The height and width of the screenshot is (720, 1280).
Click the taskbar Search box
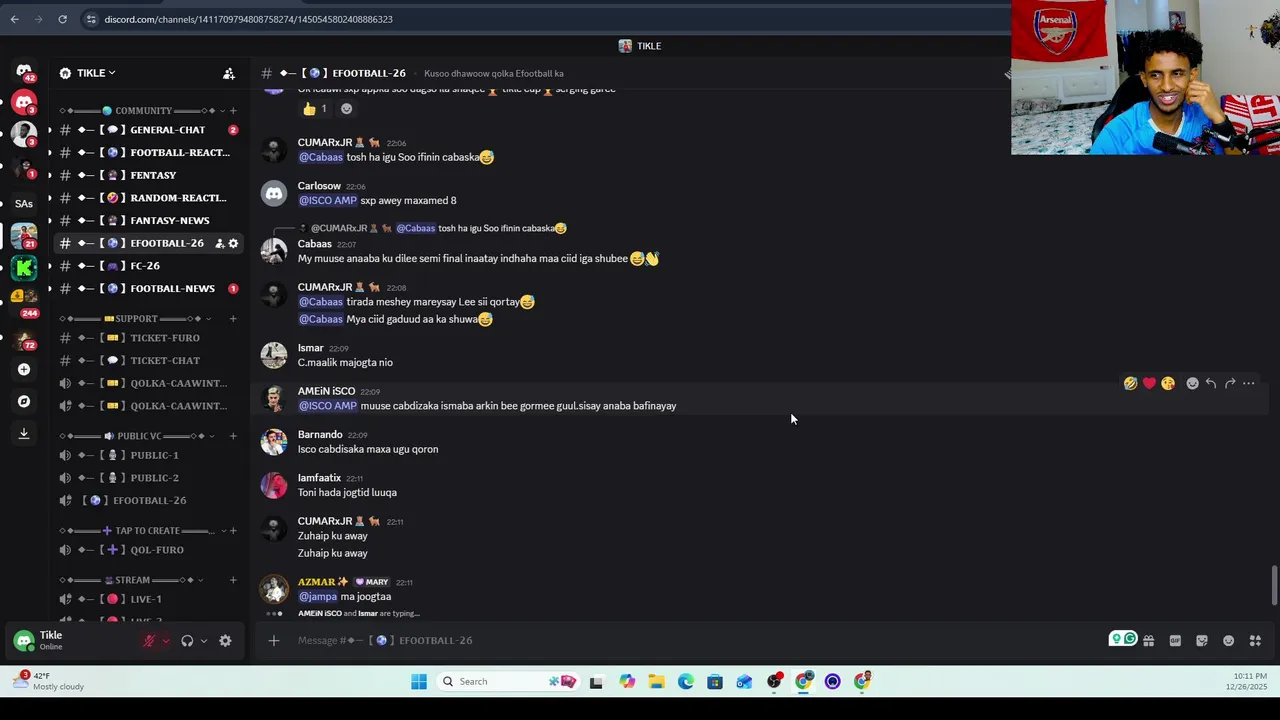point(508,682)
